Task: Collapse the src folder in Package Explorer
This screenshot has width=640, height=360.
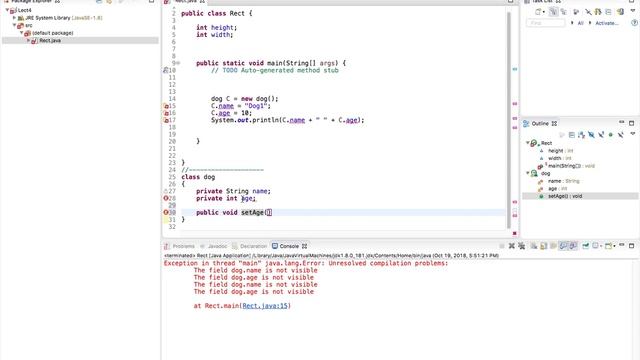Action: (x=14, y=25)
